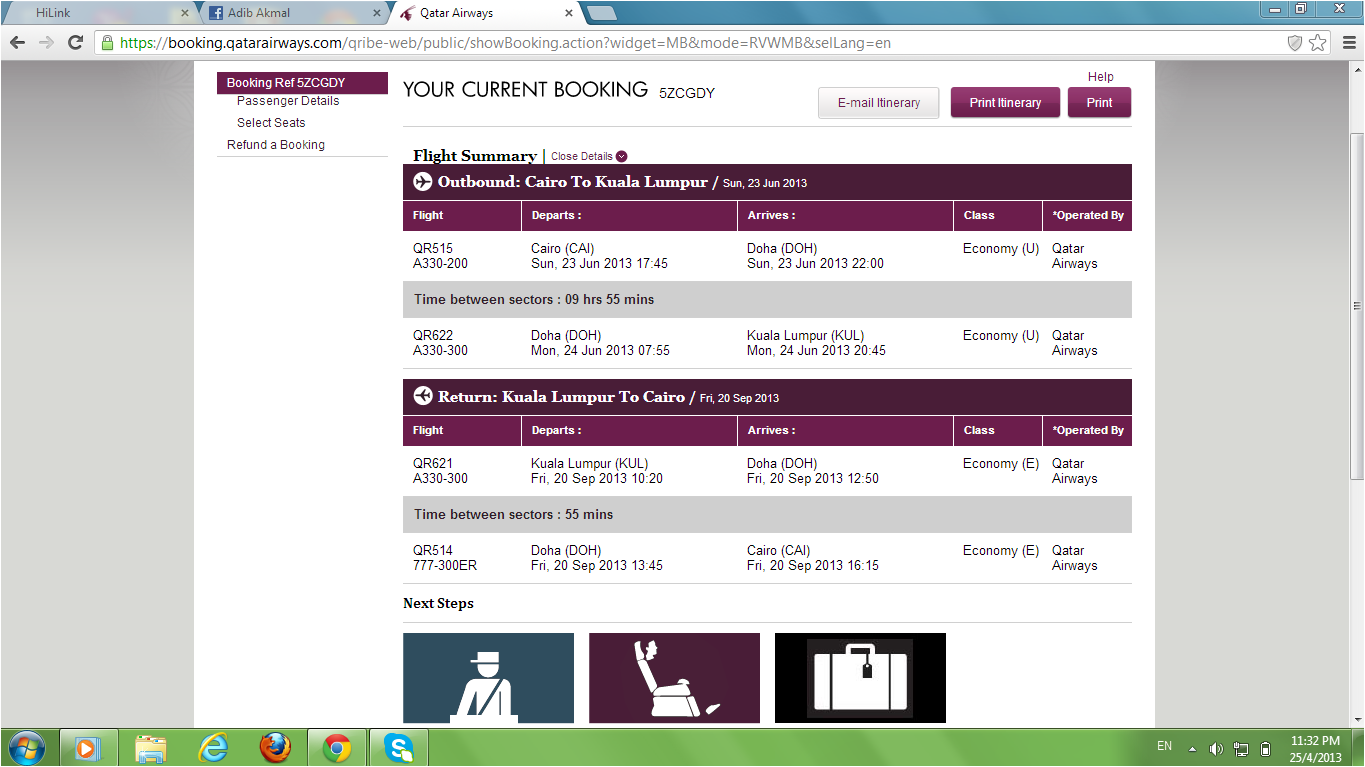Reload the page with the refresh icon
The width and height of the screenshot is (1365, 767).
(x=75, y=42)
